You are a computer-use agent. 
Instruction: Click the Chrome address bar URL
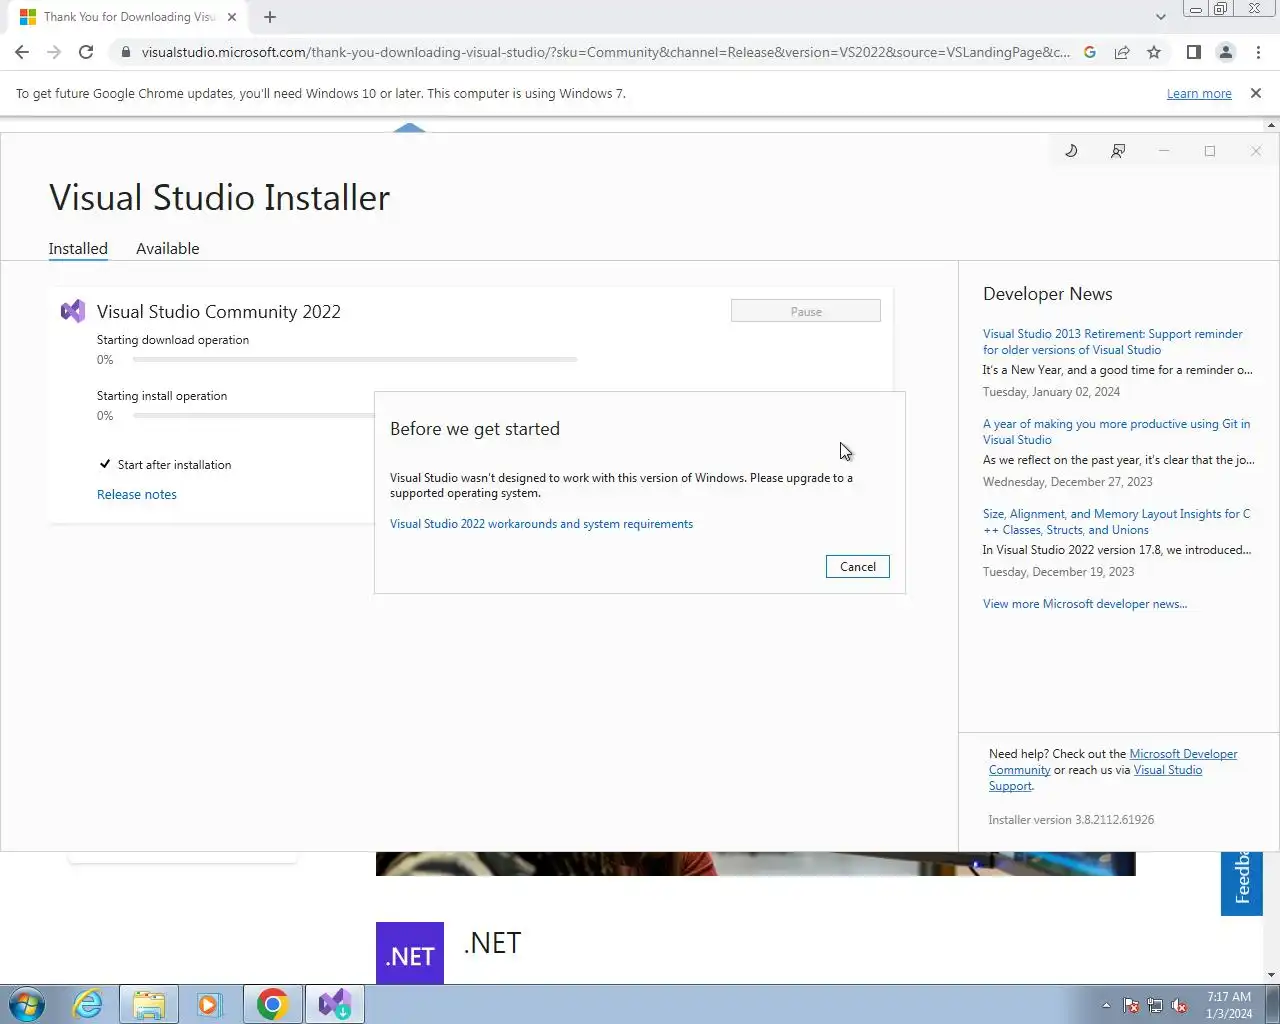605,52
